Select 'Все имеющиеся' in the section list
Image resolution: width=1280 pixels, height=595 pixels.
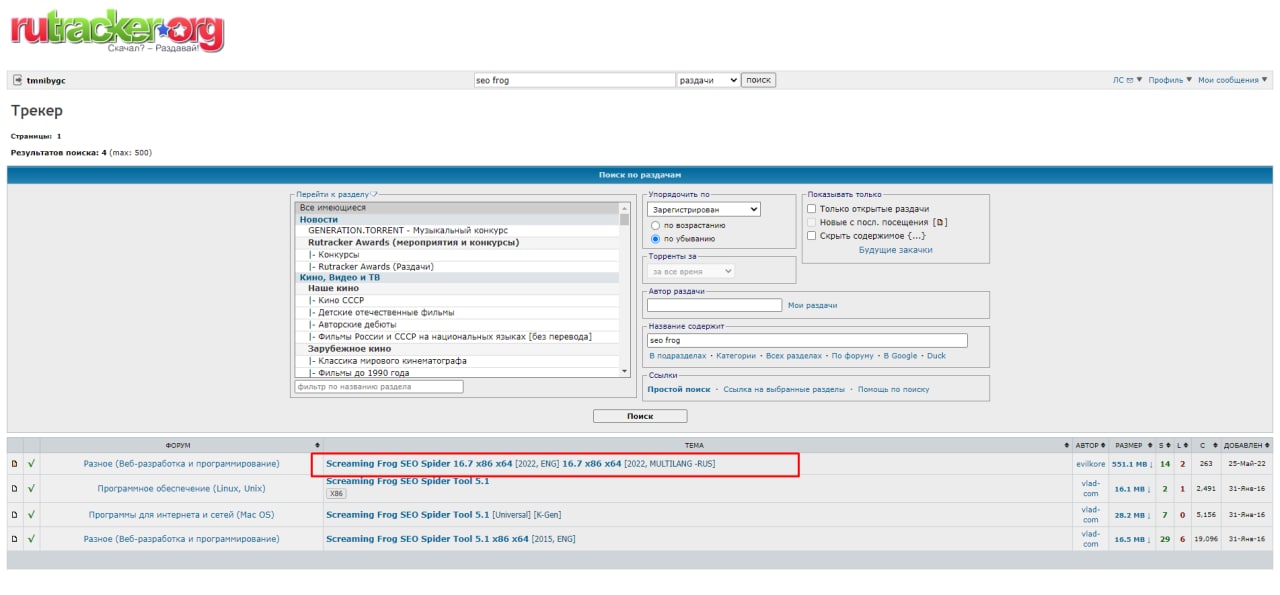457,208
